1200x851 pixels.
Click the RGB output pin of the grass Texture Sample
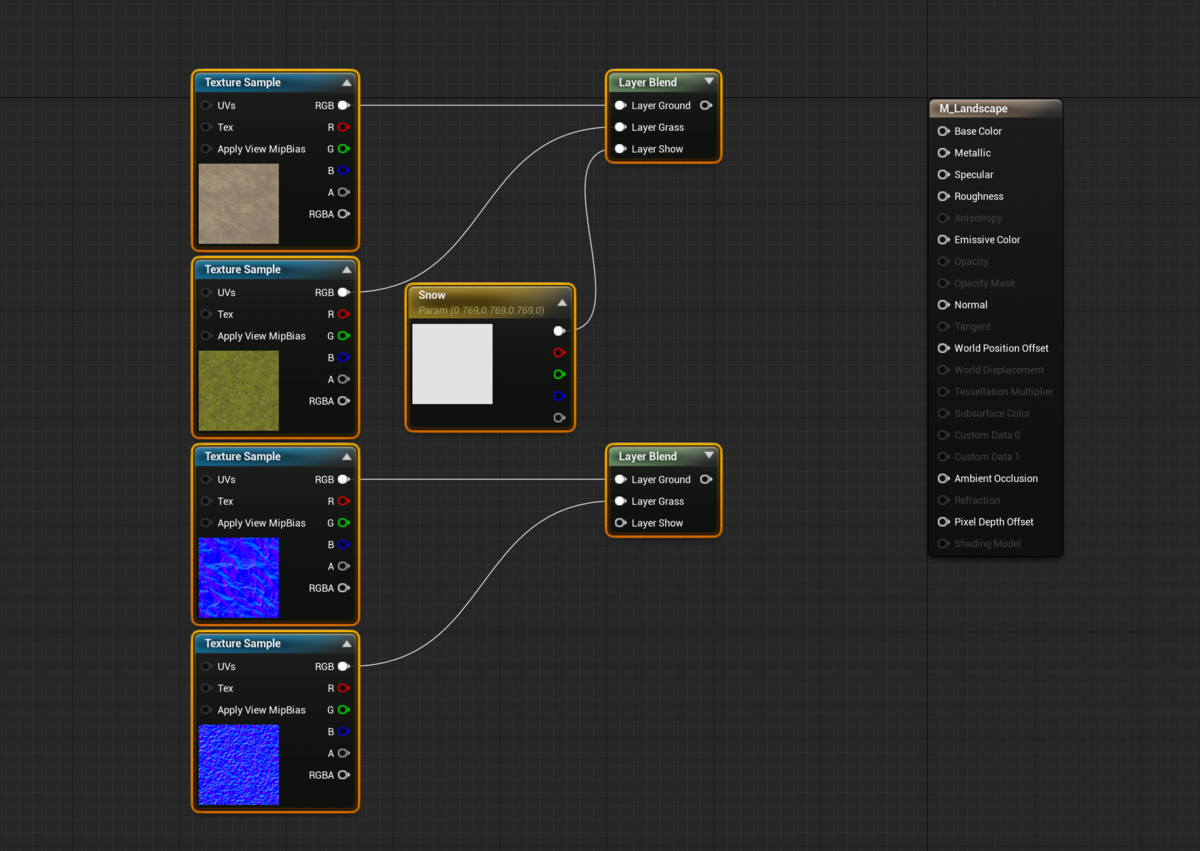click(344, 292)
